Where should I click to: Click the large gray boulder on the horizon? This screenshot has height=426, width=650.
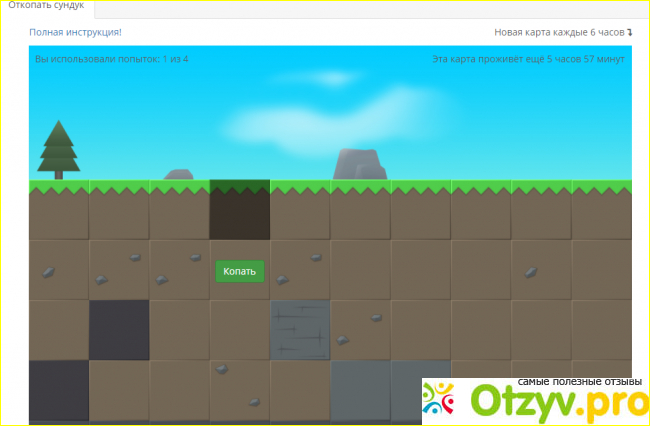359,165
